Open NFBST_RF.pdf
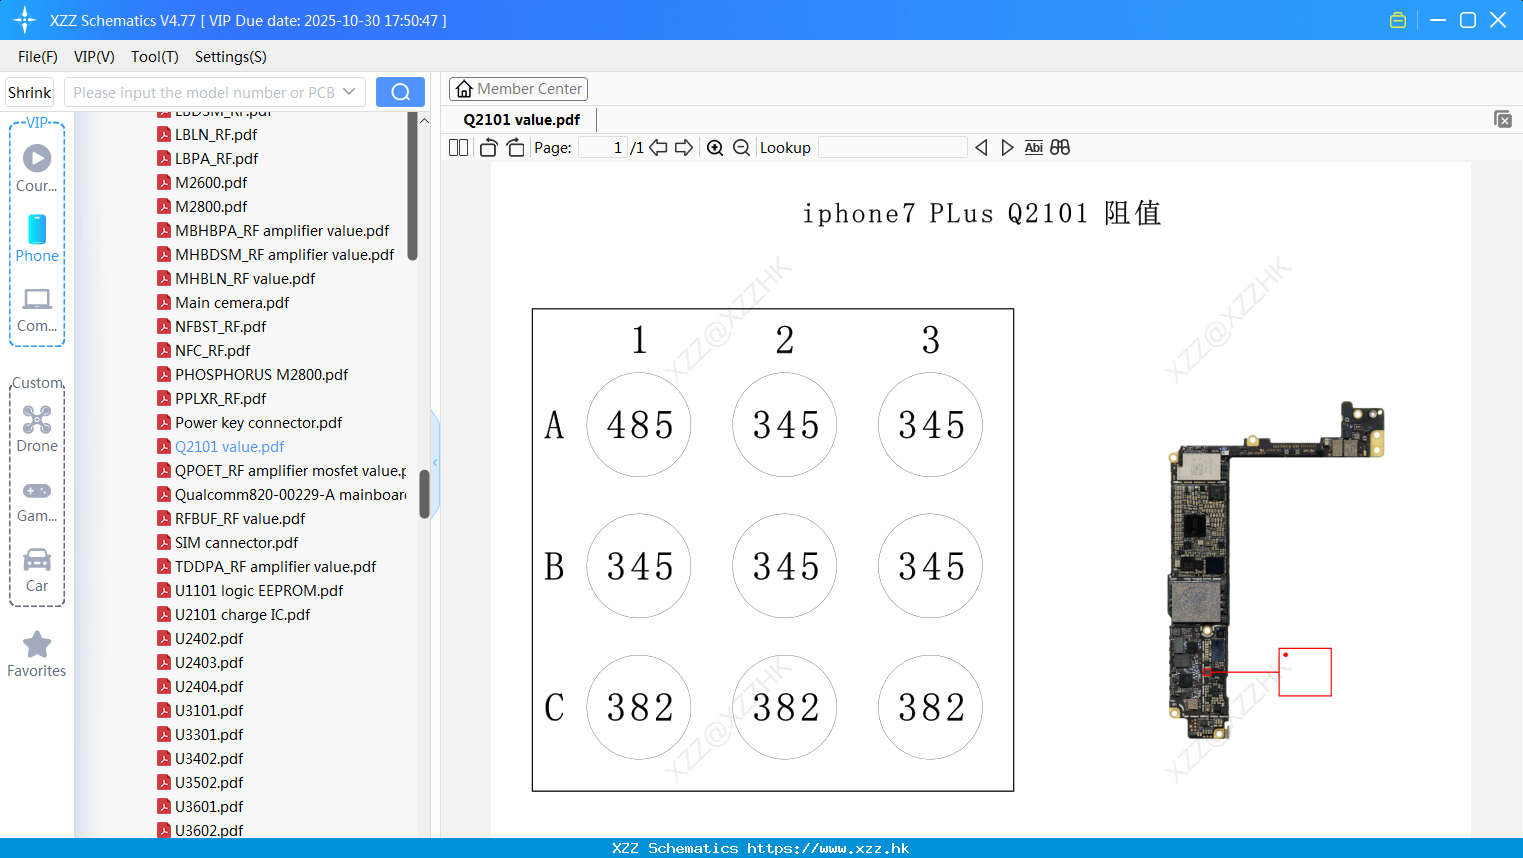 [220, 326]
